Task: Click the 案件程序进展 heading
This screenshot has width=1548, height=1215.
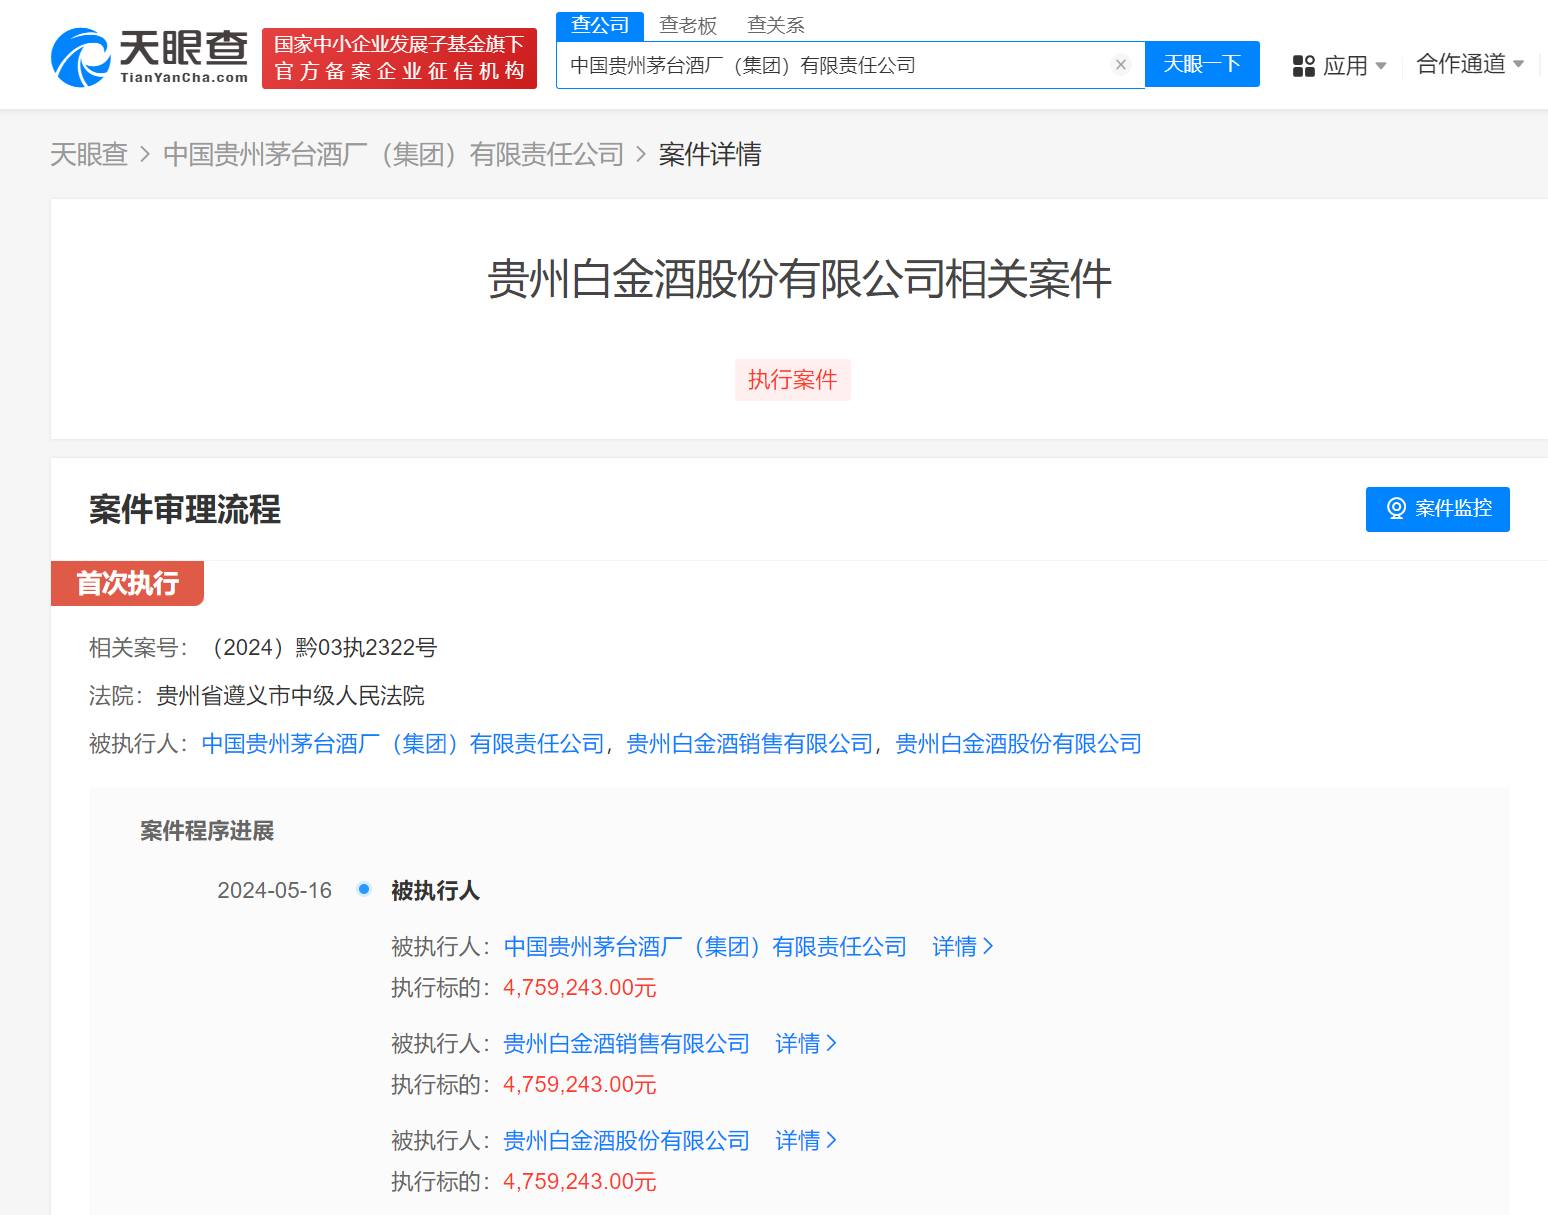Action: [207, 831]
